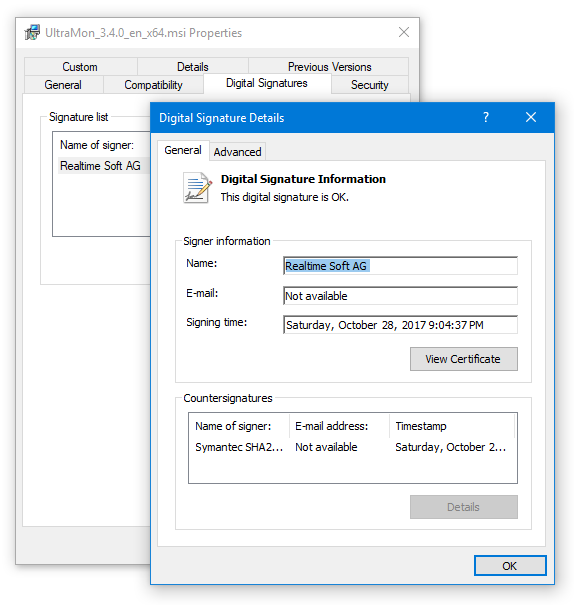Click the digital signature document icon
574x605 pixels.
click(x=198, y=188)
